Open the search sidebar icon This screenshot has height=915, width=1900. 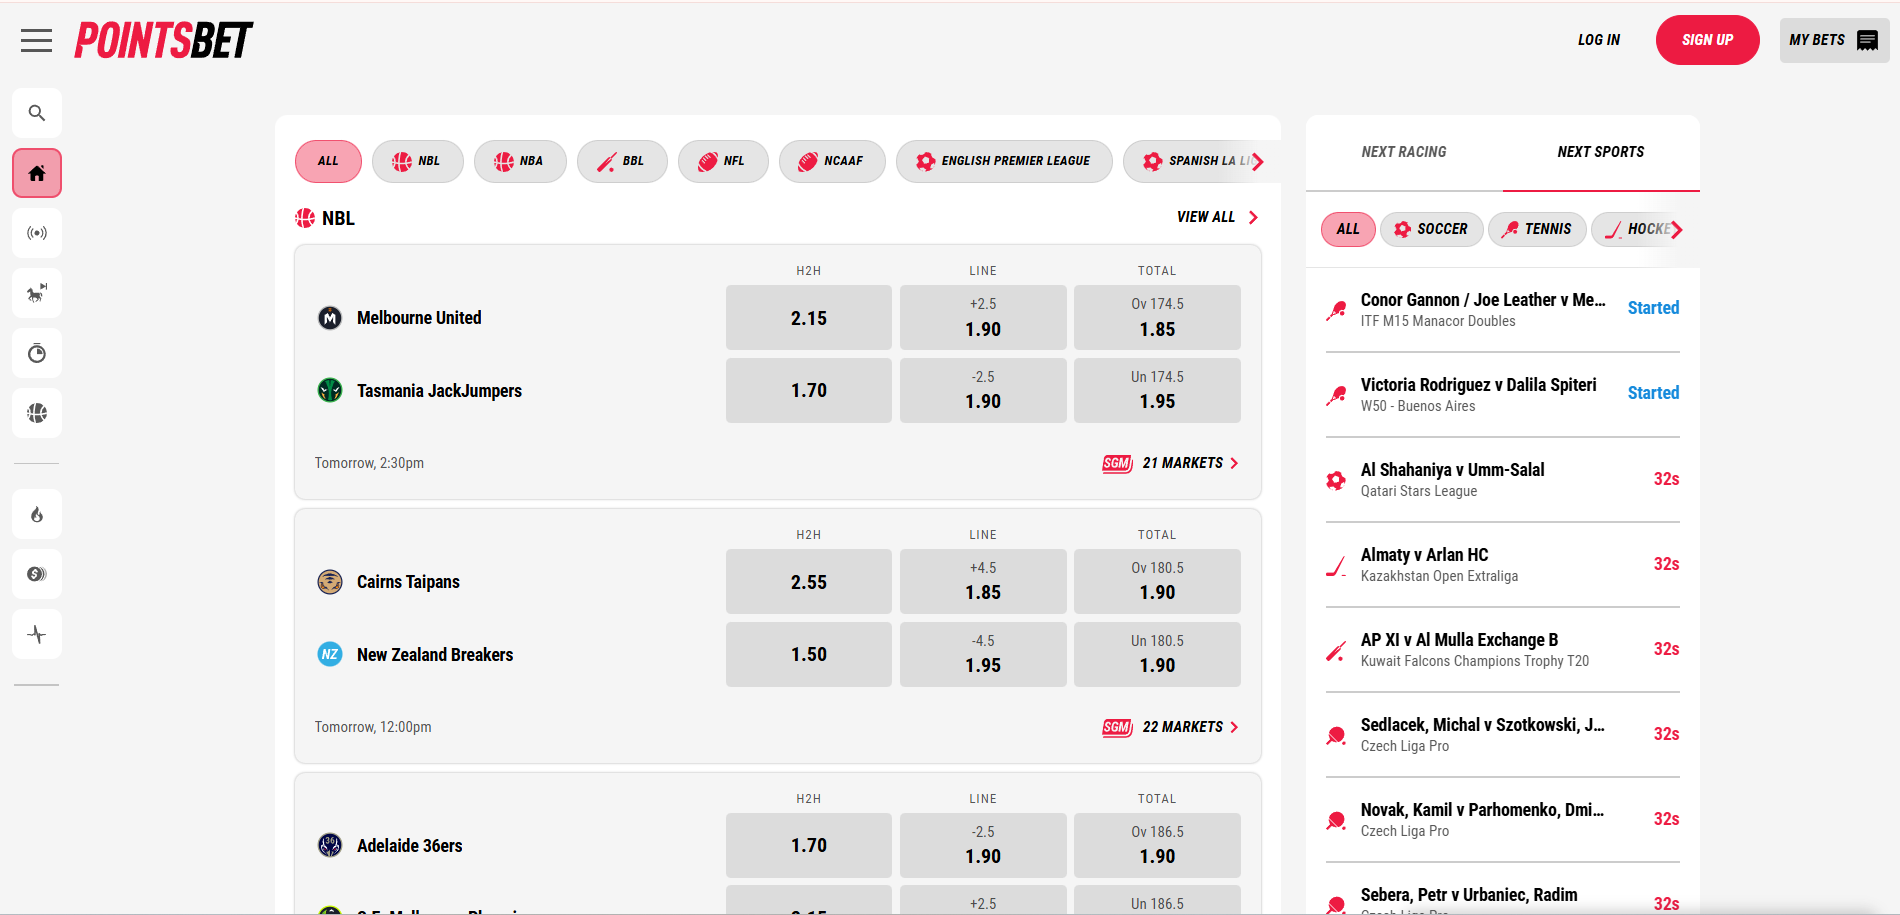pos(37,113)
